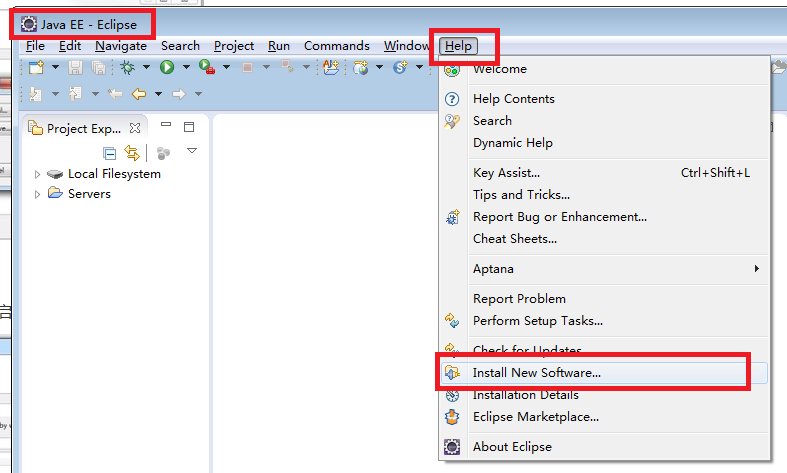
Task: Click the Last Edit Location arrow icon
Action: pyautogui.click(x=115, y=94)
